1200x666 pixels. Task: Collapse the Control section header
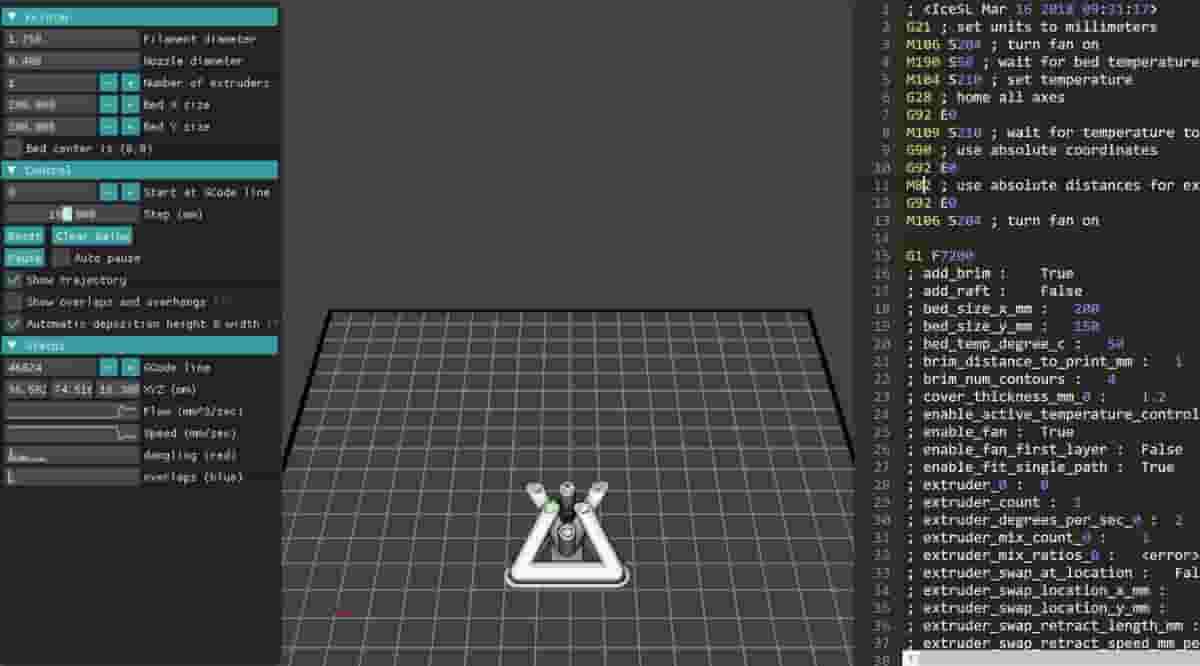click(x=12, y=170)
